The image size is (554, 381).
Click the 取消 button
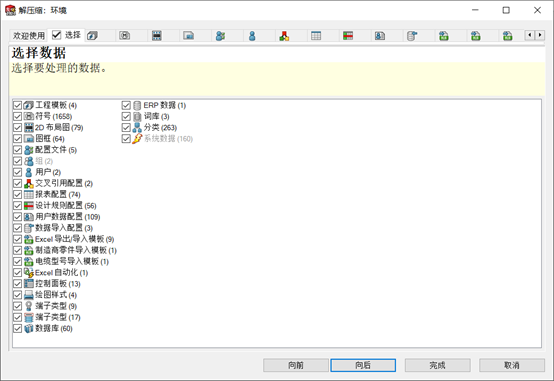(512, 365)
